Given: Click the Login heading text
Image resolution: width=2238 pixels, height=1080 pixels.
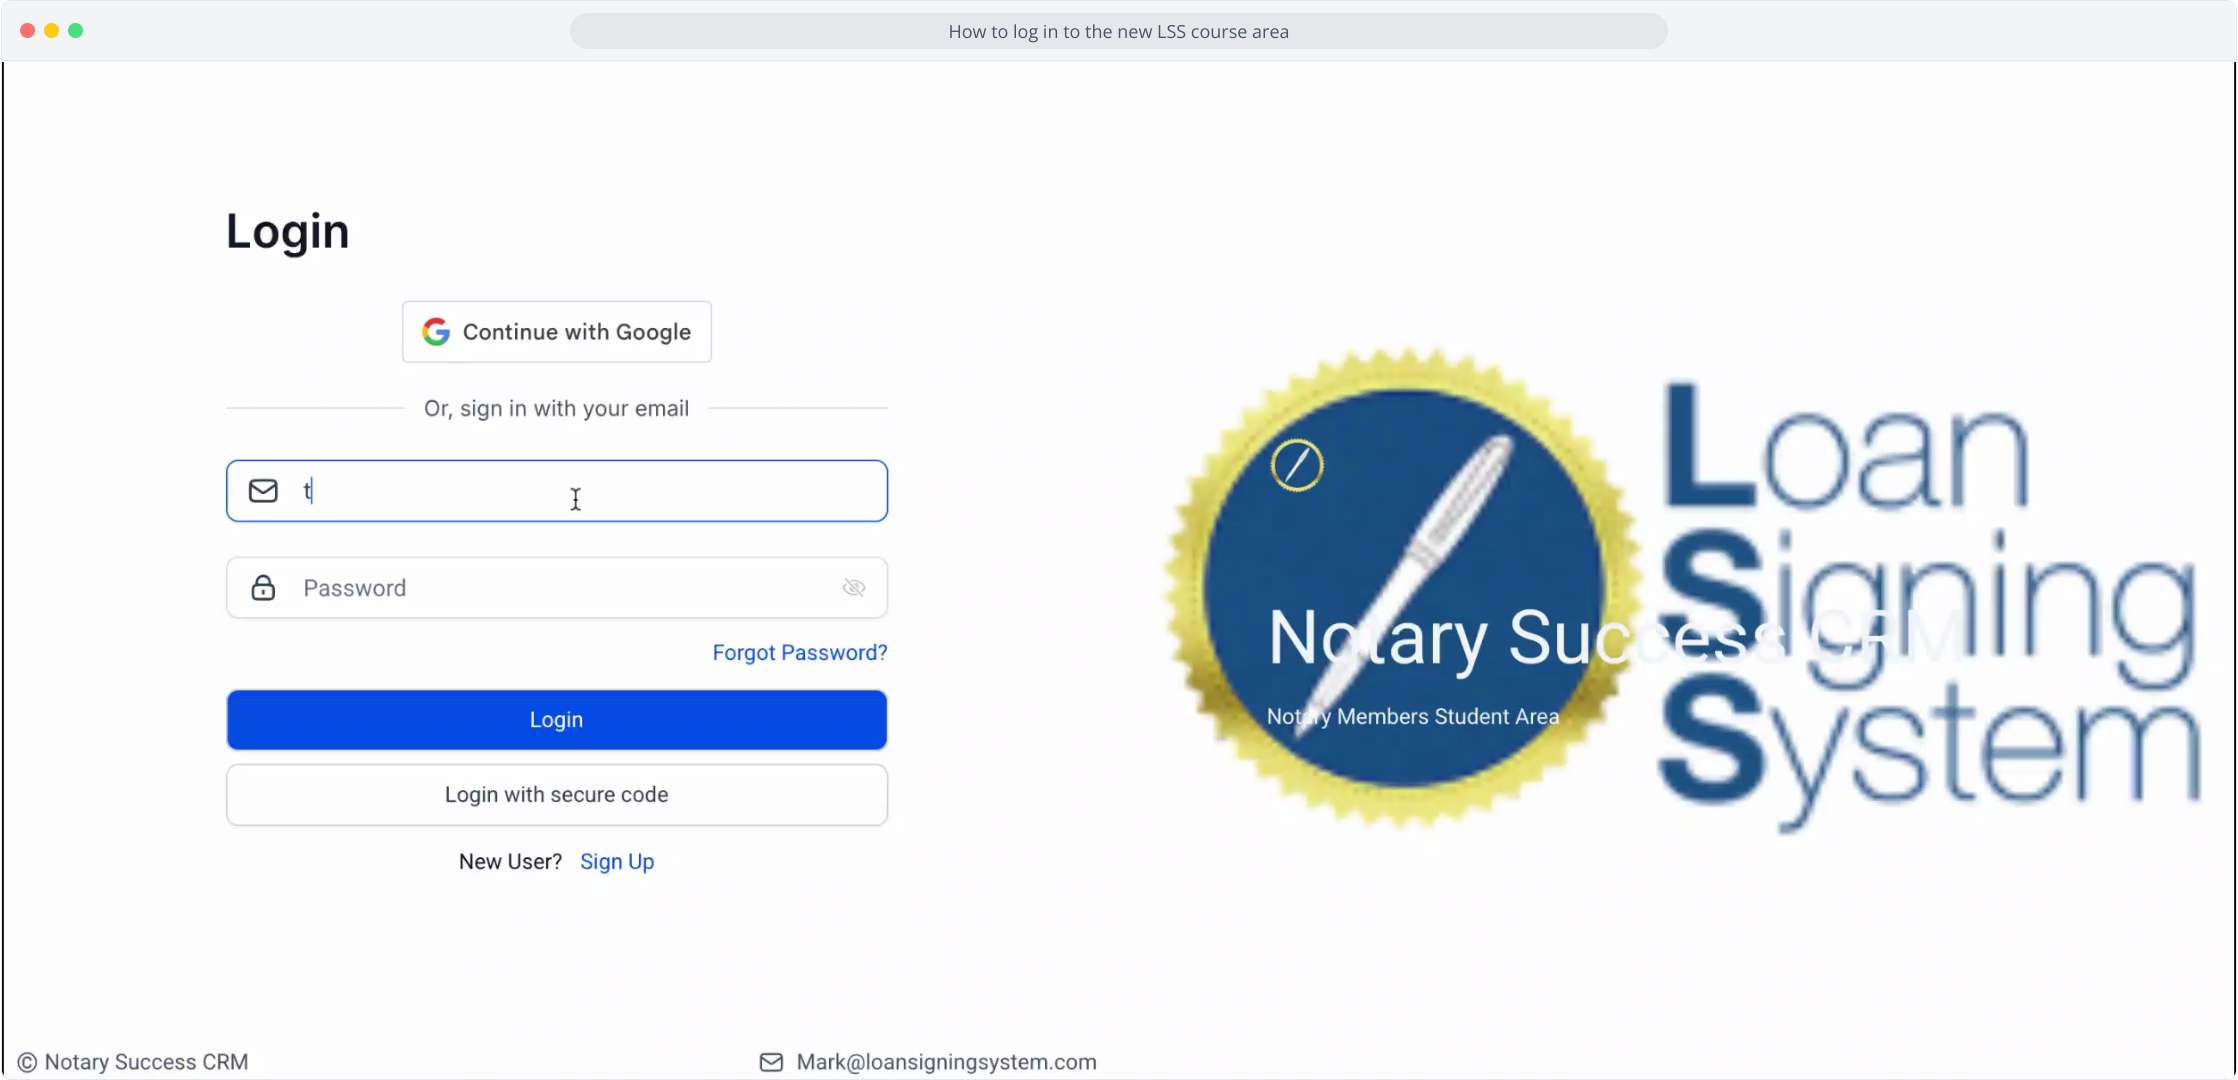Looking at the screenshot, I should pyautogui.click(x=287, y=232).
